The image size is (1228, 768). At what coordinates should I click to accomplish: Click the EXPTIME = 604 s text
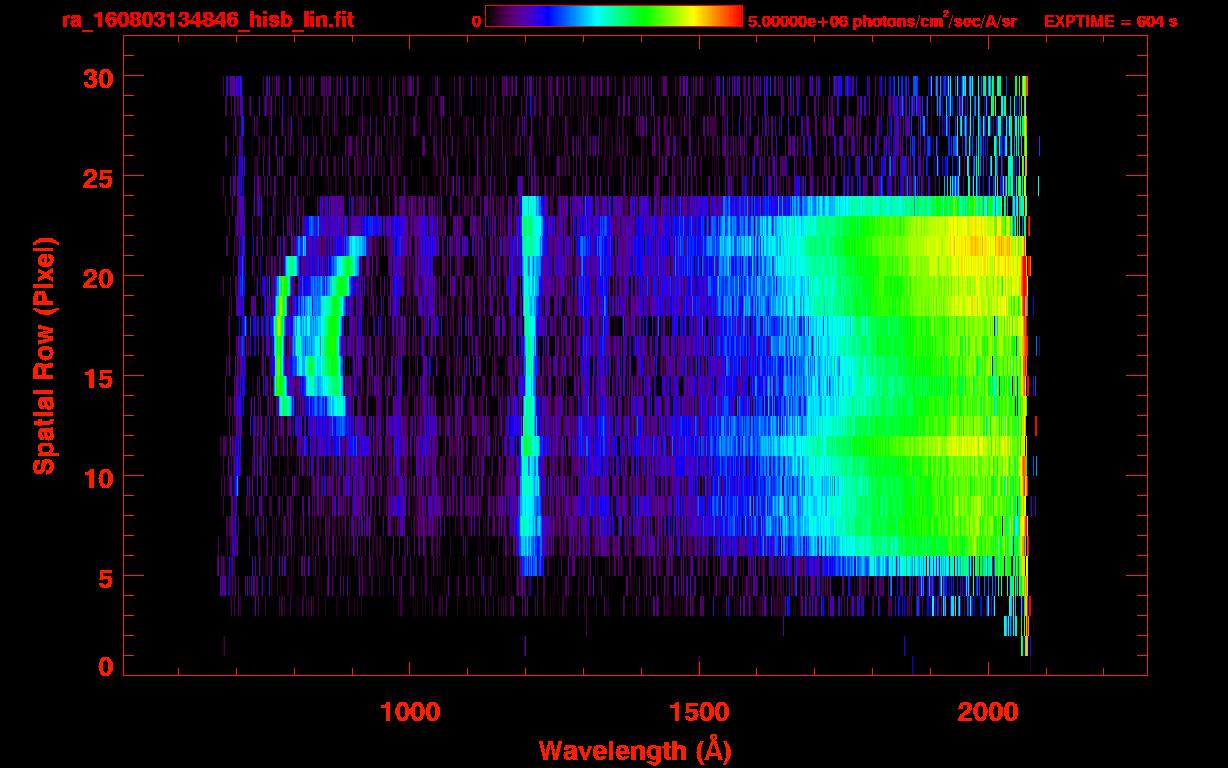[x=1110, y=21]
